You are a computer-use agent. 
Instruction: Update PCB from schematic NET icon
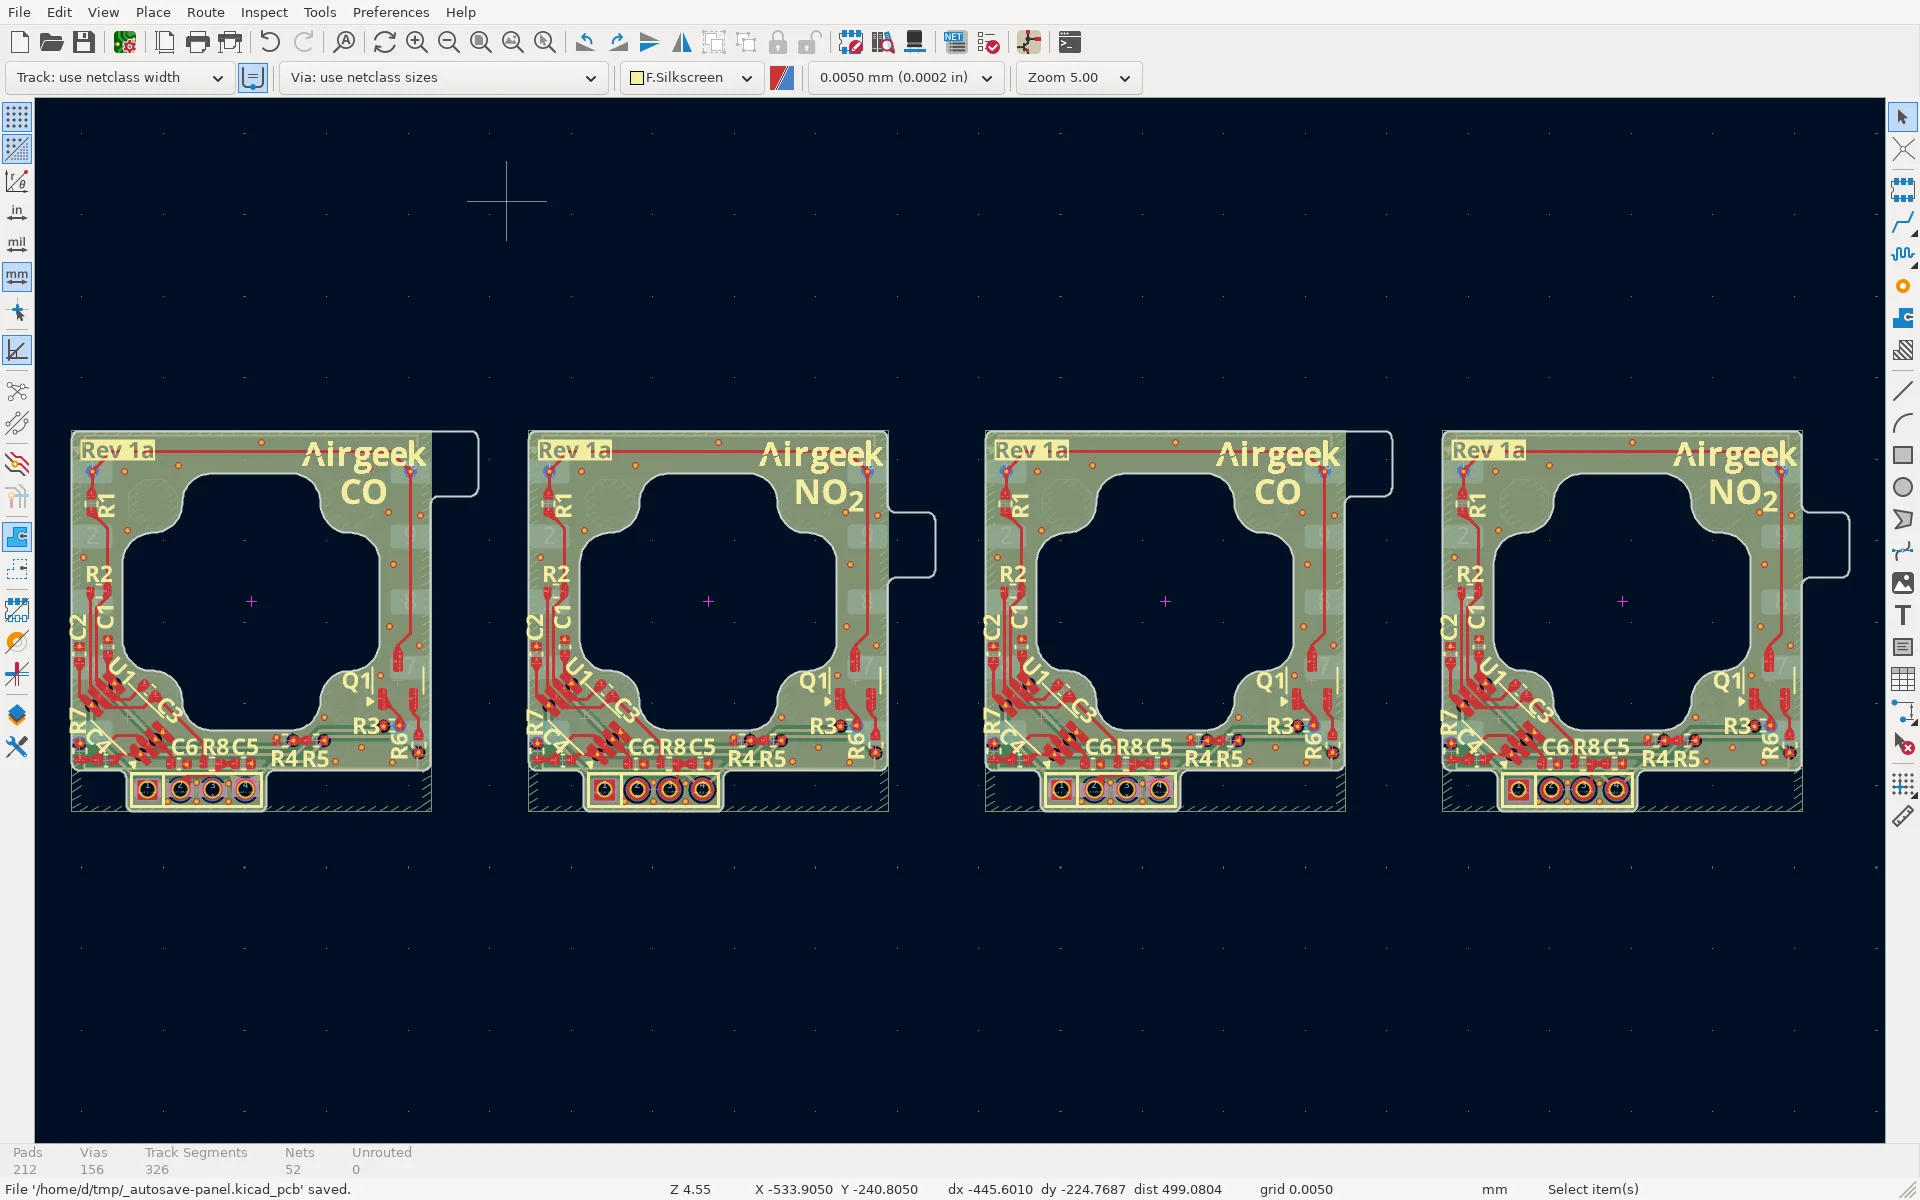click(x=955, y=42)
